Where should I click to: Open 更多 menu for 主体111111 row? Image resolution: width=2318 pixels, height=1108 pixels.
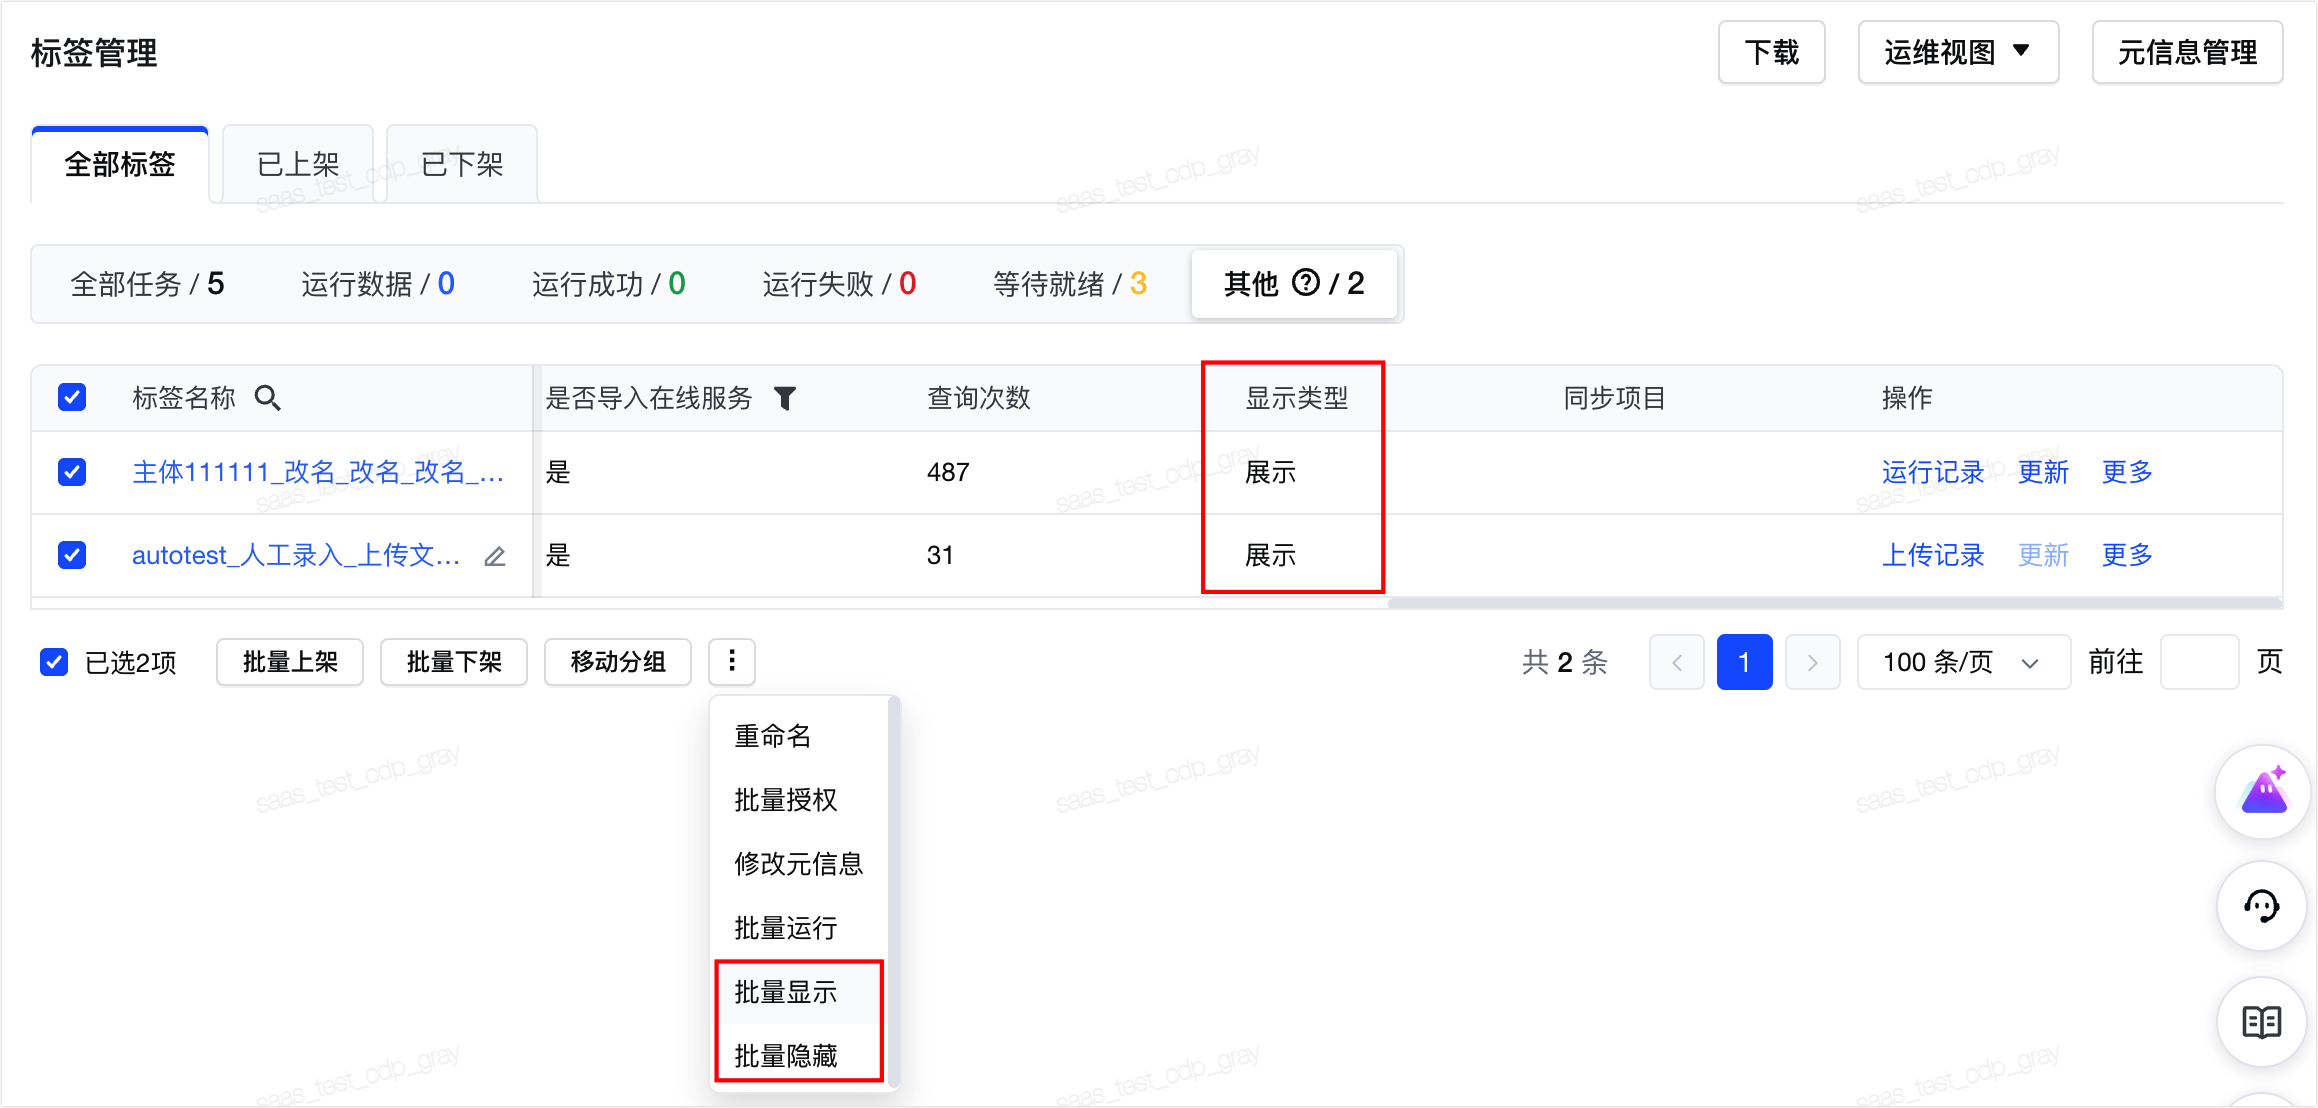coord(2127,472)
